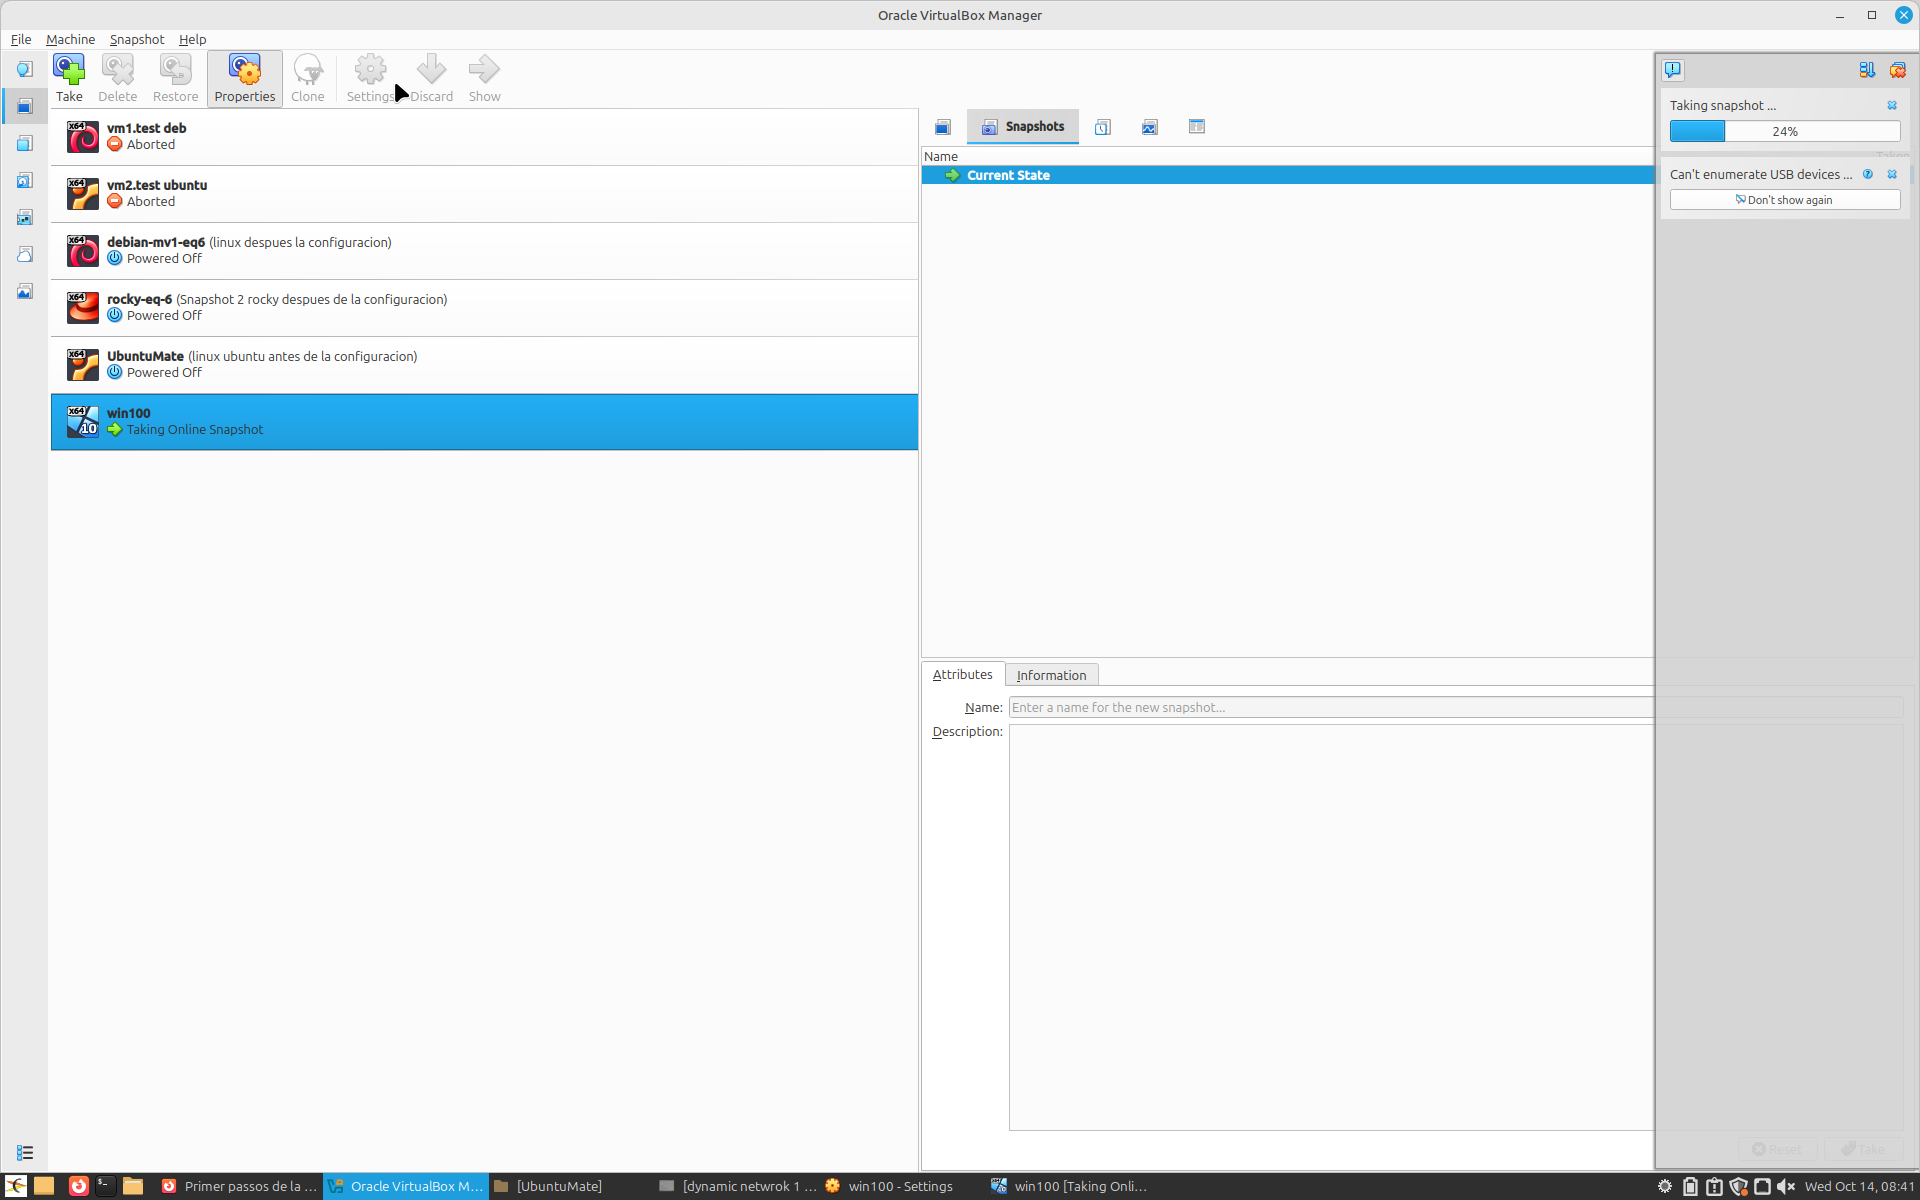1920x1200 pixels.
Task: Click the delete all finished notifications icon
Action: (1897, 70)
